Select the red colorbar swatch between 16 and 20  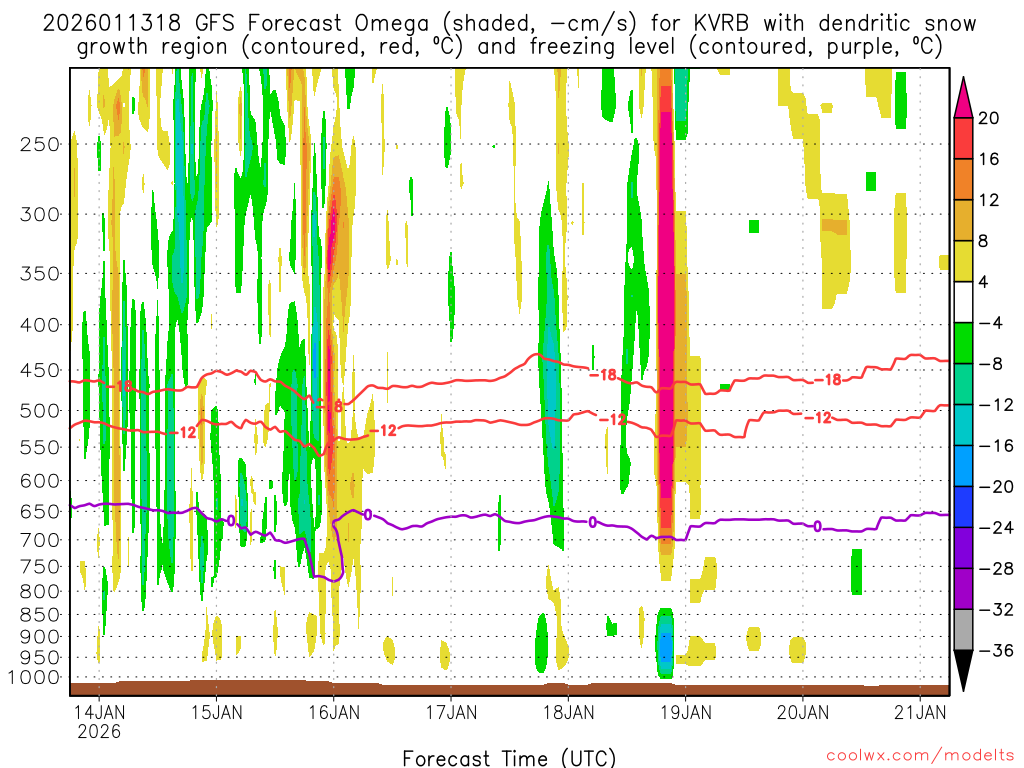coord(965,138)
